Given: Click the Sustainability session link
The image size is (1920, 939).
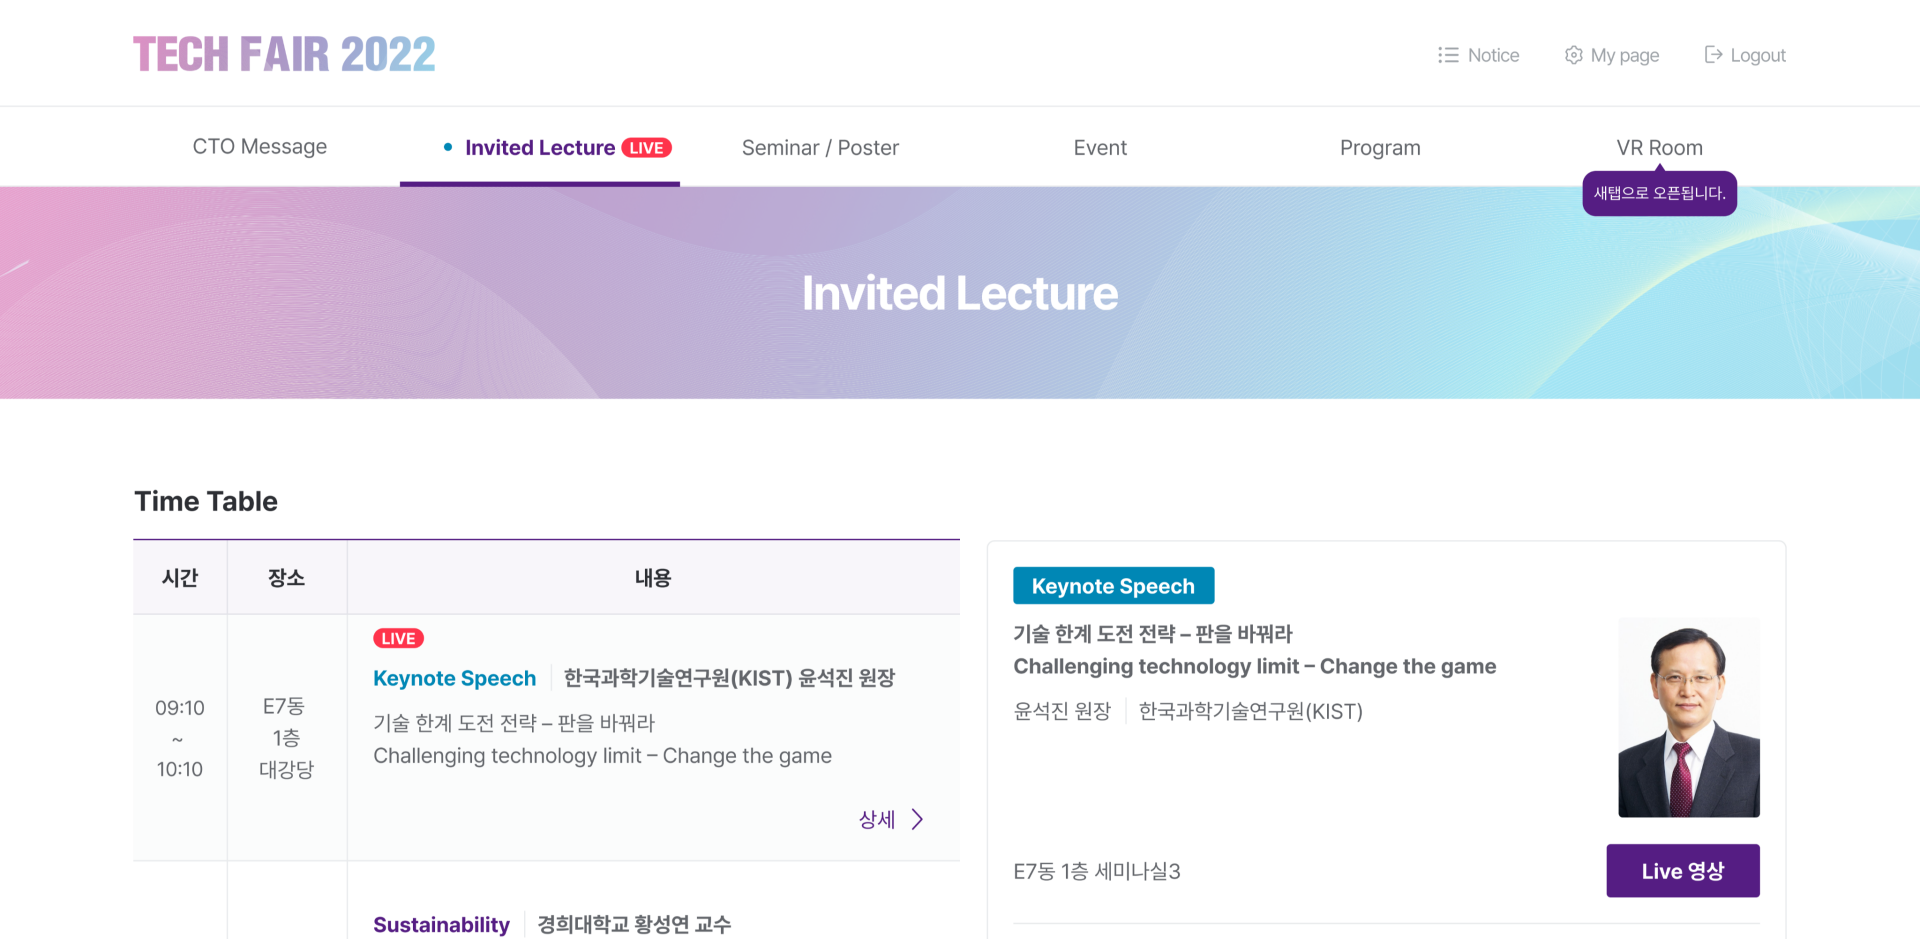Looking at the screenshot, I should pyautogui.click(x=441, y=924).
